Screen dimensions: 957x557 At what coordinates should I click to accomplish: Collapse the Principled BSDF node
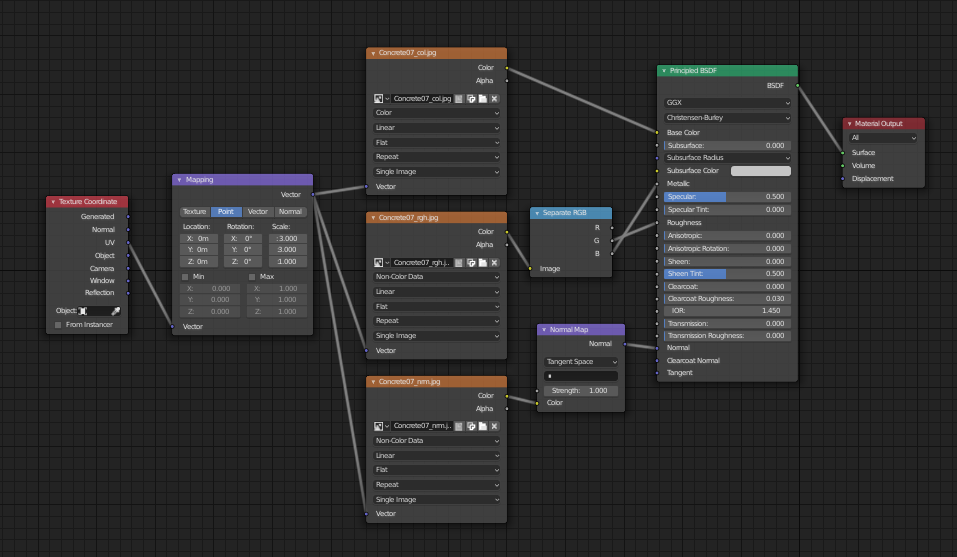tap(664, 71)
